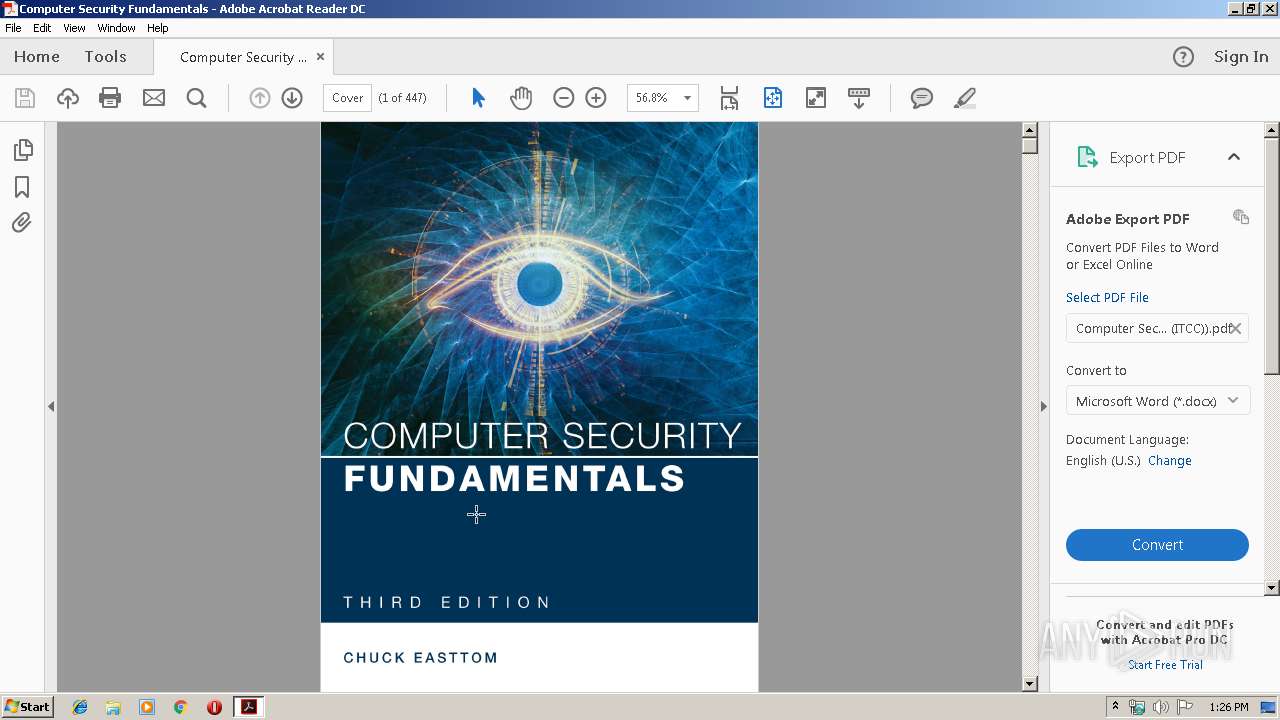Click the book cover page
This screenshot has height=720, width=1280.
[539, 407]
